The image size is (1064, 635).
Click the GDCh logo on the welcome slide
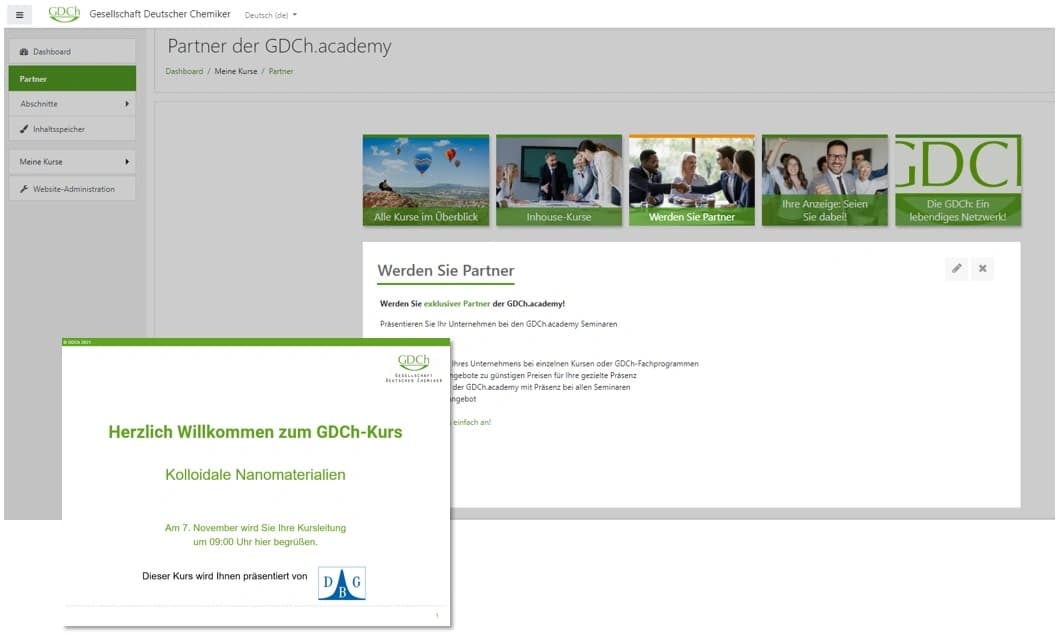(413, 368)
